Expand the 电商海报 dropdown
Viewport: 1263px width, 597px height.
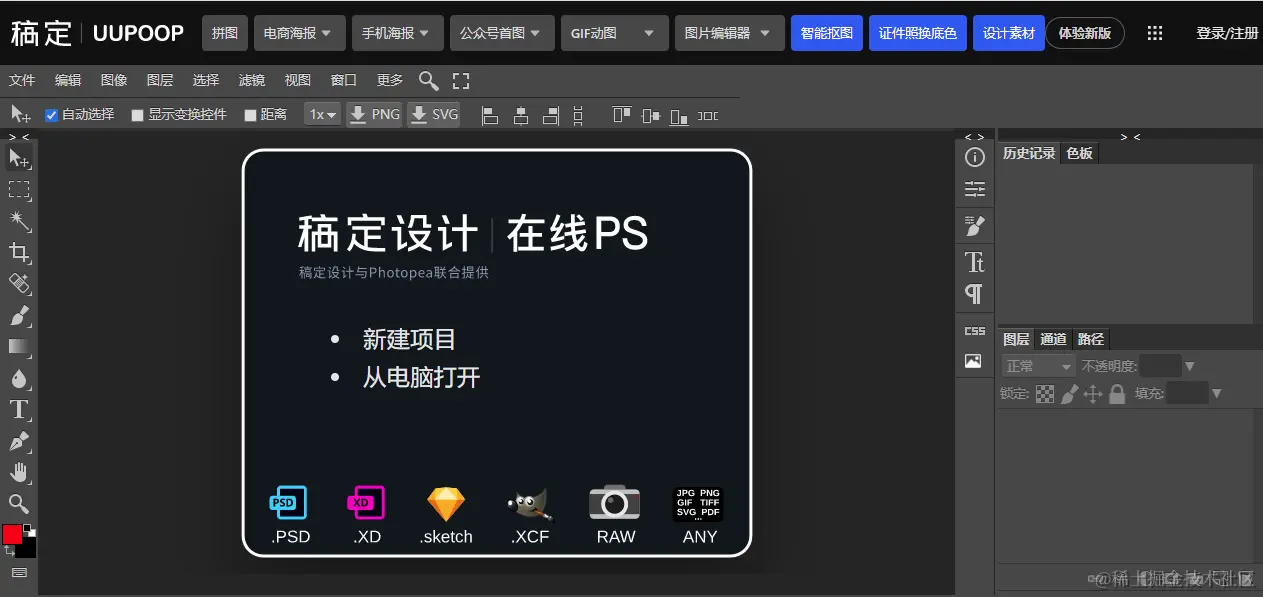tap(300, 33)
